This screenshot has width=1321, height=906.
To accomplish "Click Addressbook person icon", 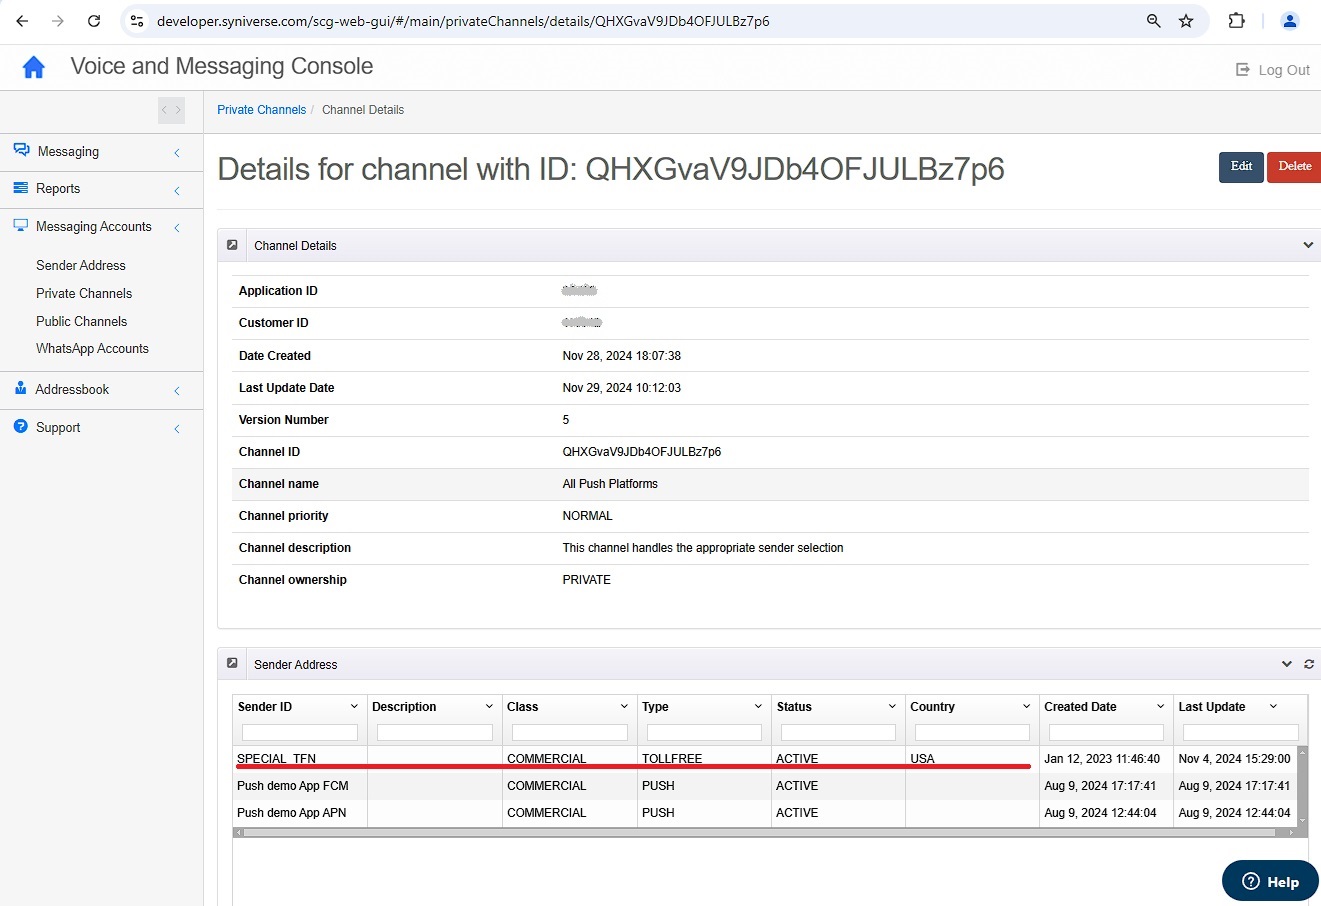I will click(x=21, y=388).
